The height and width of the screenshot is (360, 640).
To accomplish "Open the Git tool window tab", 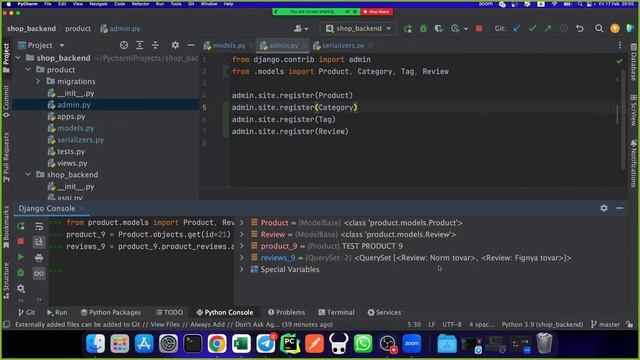I will (27, 312).
